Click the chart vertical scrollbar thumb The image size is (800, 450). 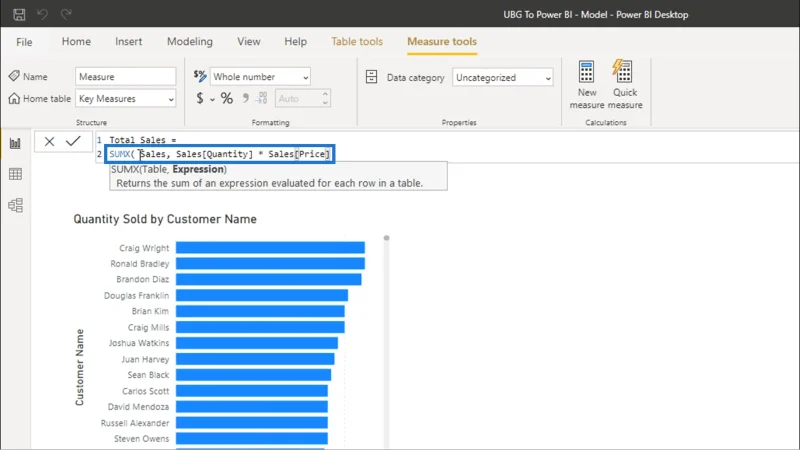pos(386,238)
